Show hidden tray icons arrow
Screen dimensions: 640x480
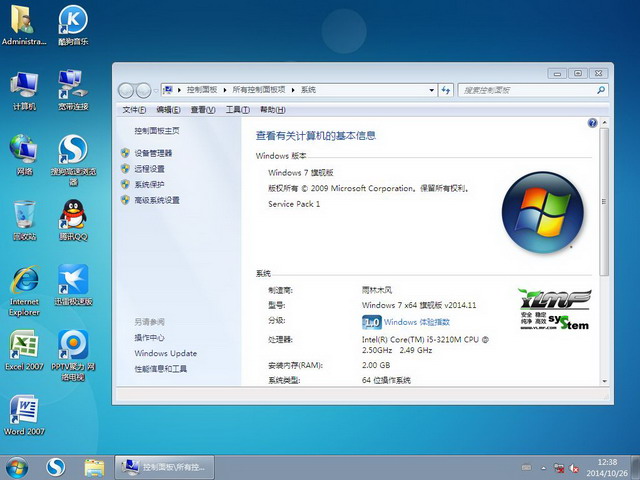(x=543, y=468)
